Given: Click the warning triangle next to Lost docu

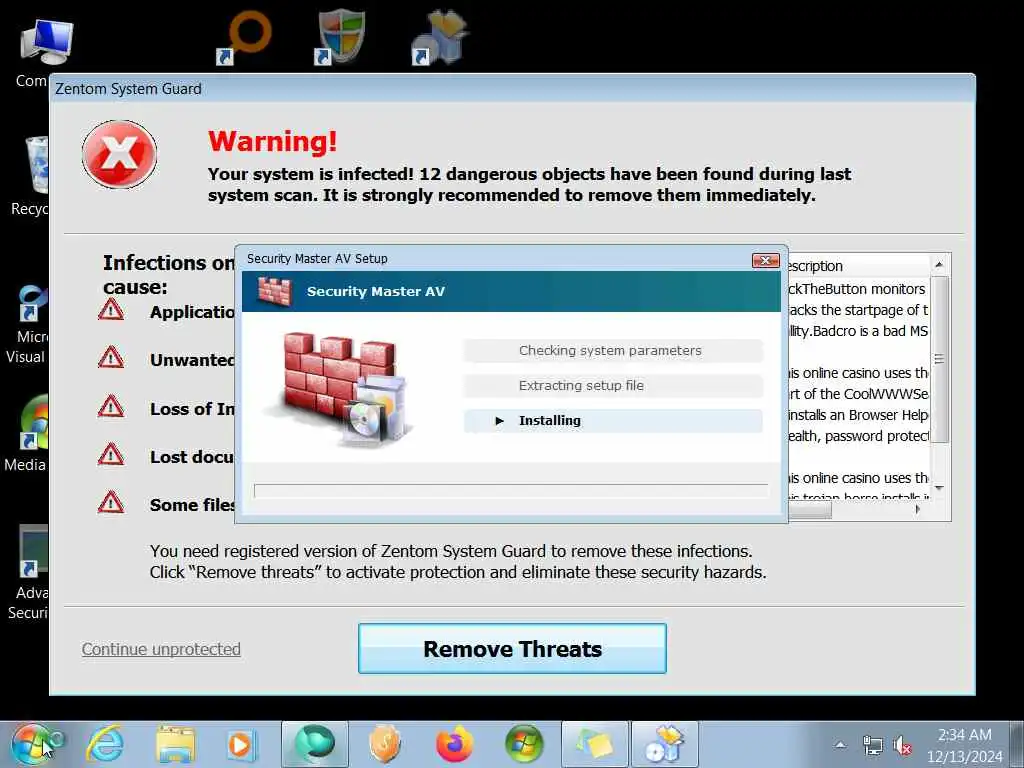Looking at the screenshot, I should [111, 455].
